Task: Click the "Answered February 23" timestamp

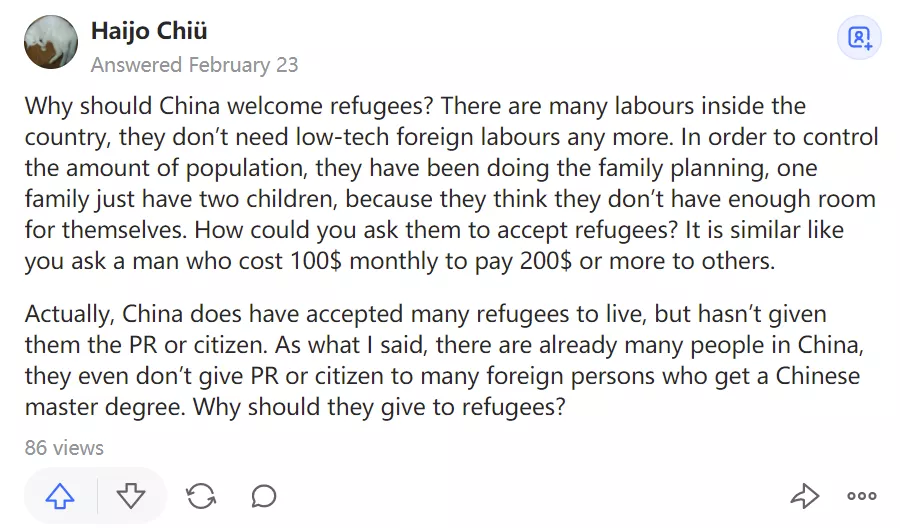Action: (194, 65)
